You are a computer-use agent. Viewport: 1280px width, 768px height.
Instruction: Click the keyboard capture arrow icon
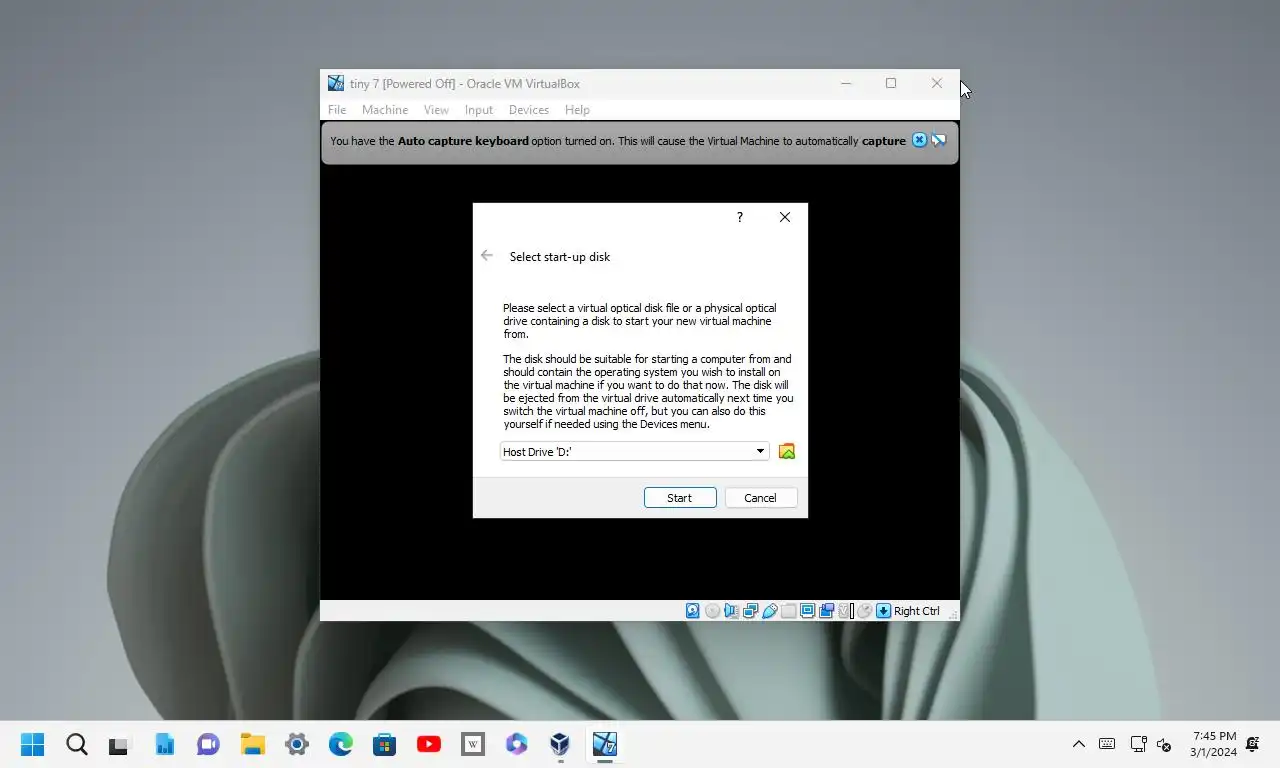click(x=883, y=611)
